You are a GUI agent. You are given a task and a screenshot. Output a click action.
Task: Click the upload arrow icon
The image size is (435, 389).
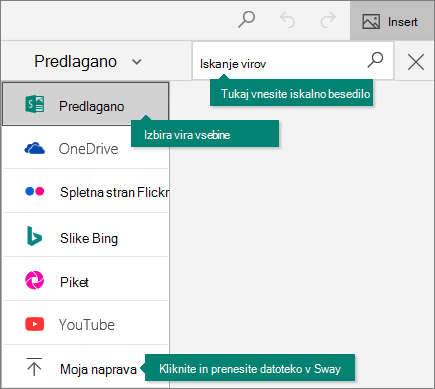tap(34, 367)
